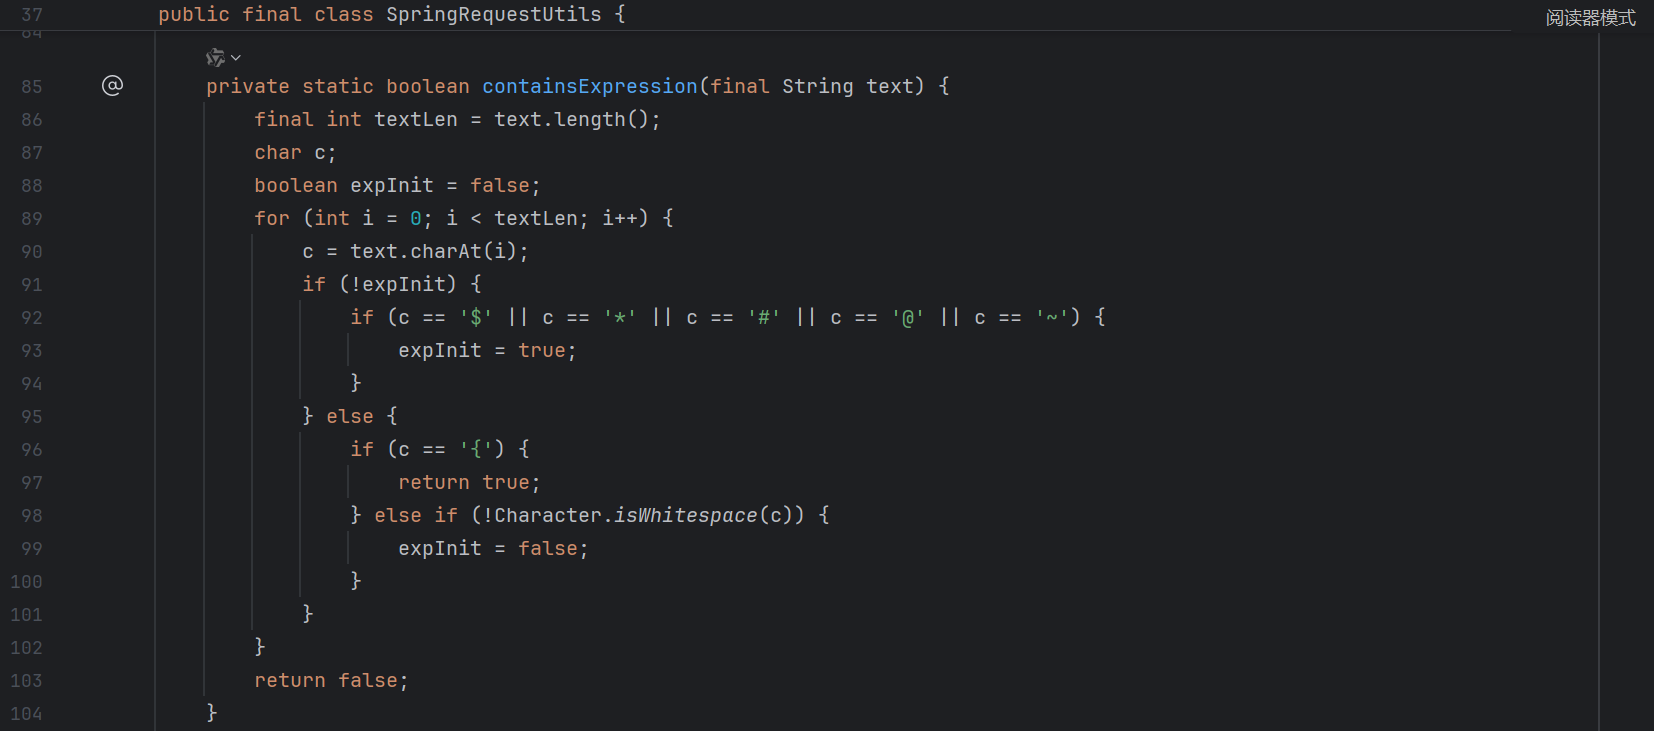Viewport: 1654px width, 731px height.
Task: Place cursor on the textLen variable declaration
Action: 415,120
